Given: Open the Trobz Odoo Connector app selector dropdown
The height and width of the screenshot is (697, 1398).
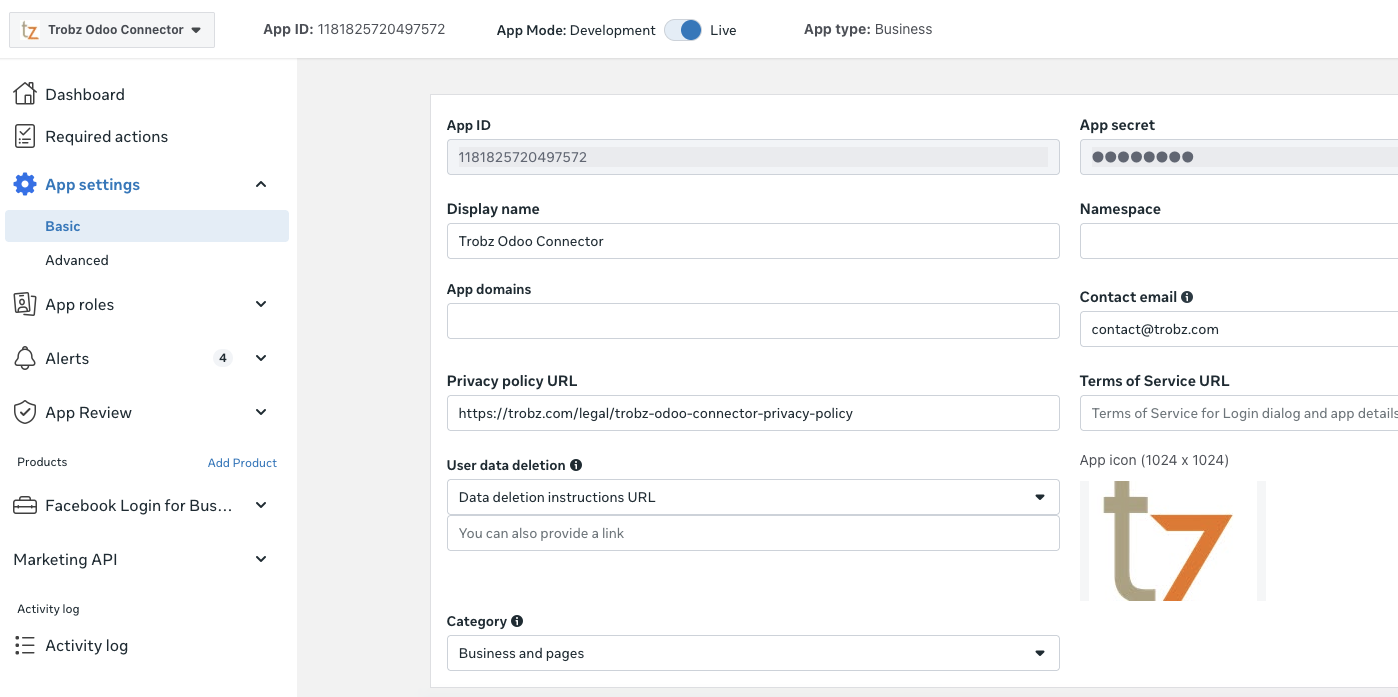Looking at the screenshot, I should pyautogui.click(x=111, y=30).
